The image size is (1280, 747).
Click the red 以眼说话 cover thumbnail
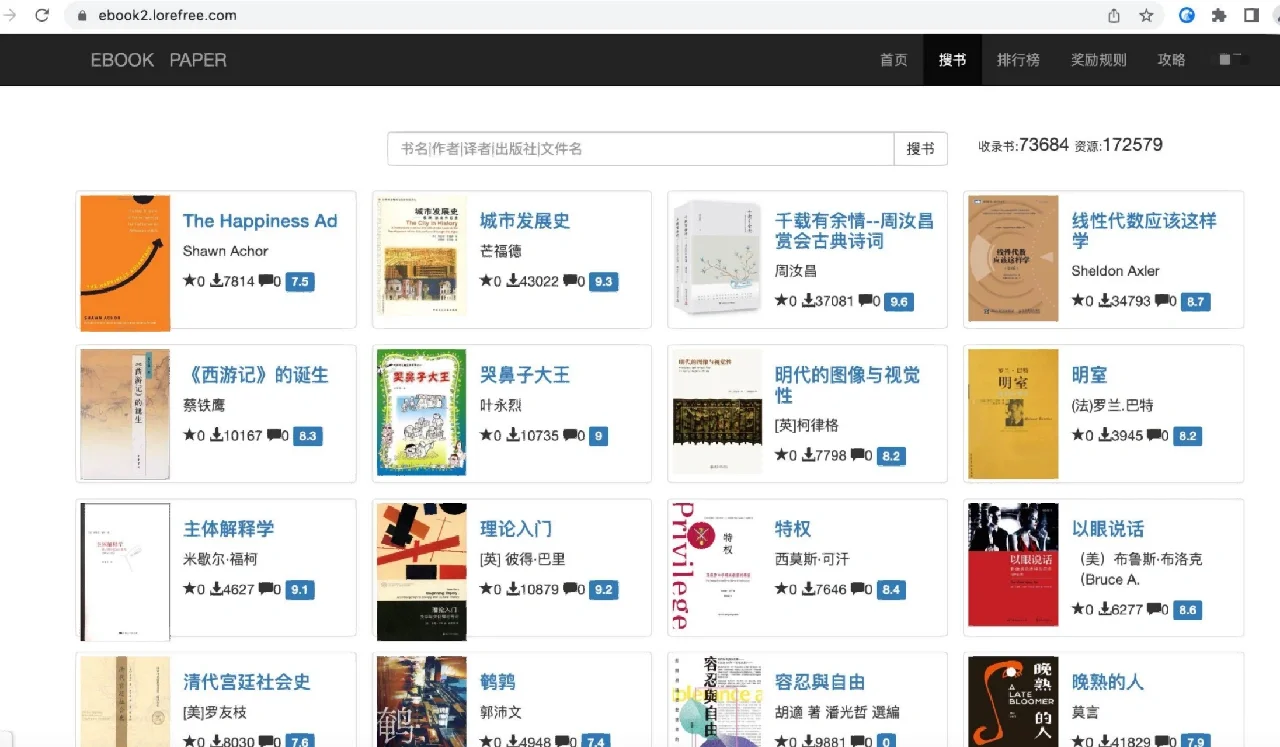coord(1013,564)
